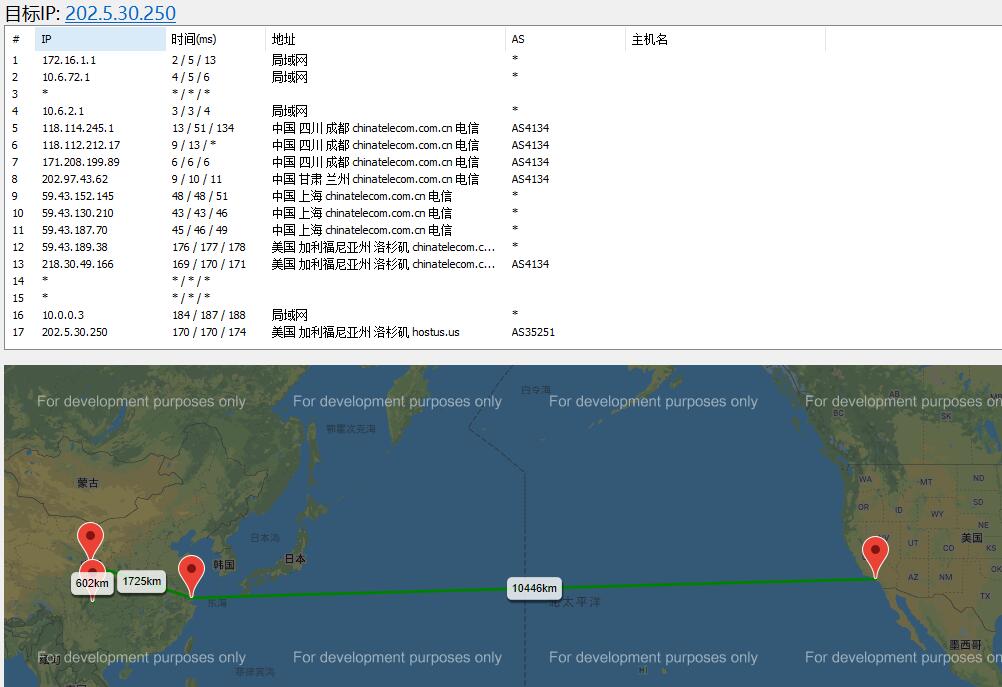Click the northern map marker below 蒙古

90,540
